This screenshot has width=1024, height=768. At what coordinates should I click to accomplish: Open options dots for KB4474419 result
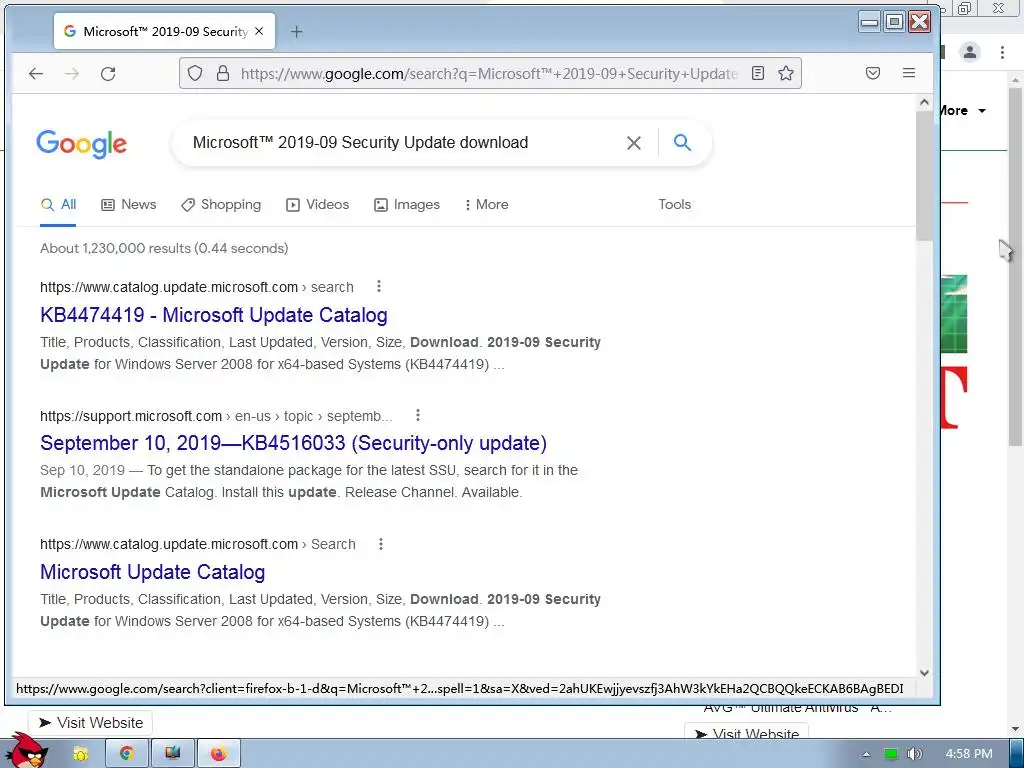tap(379, 286)
